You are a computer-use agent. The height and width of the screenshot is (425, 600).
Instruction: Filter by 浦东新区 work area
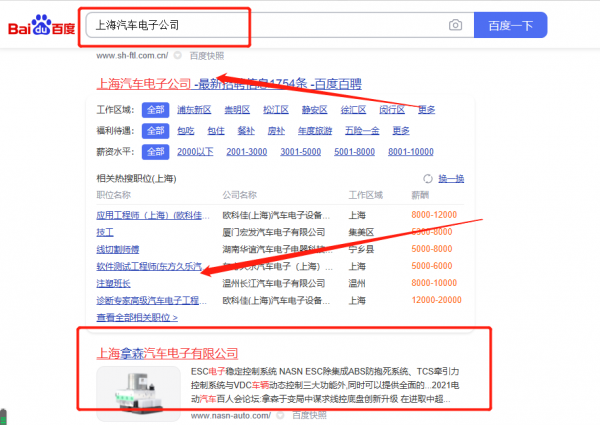coord(194,110)
